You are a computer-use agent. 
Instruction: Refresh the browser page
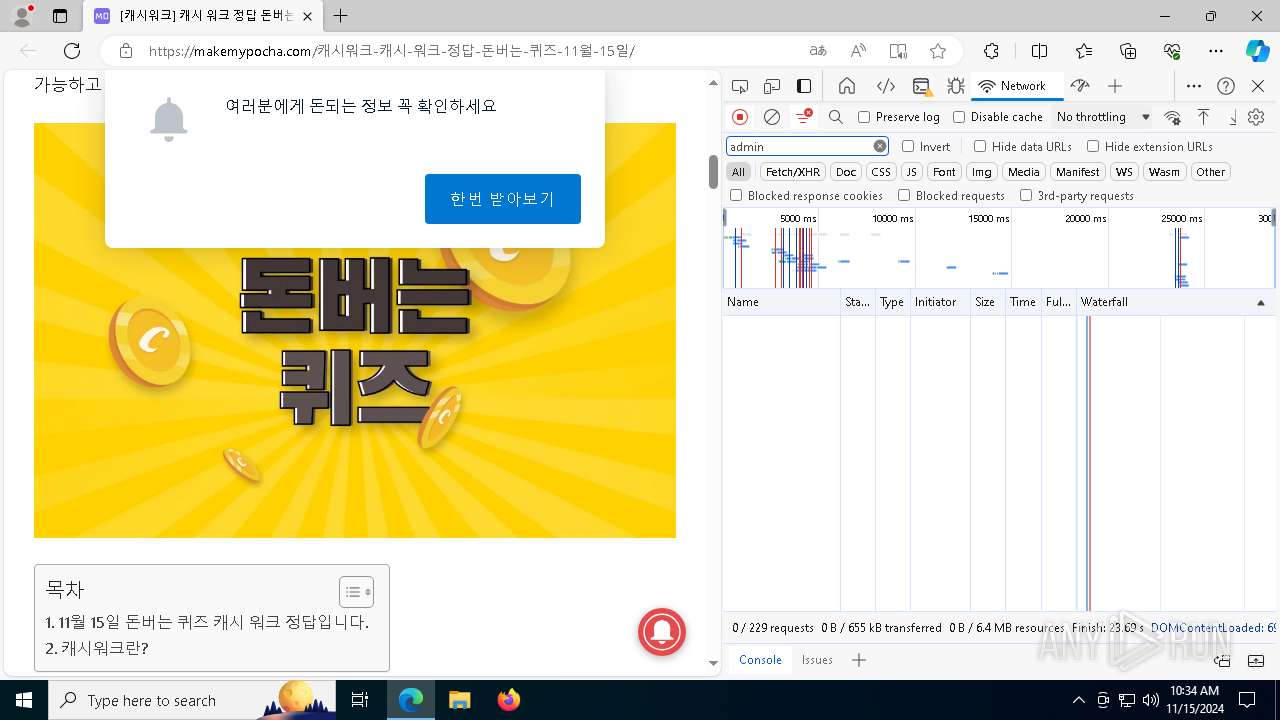tap(72, 51)
